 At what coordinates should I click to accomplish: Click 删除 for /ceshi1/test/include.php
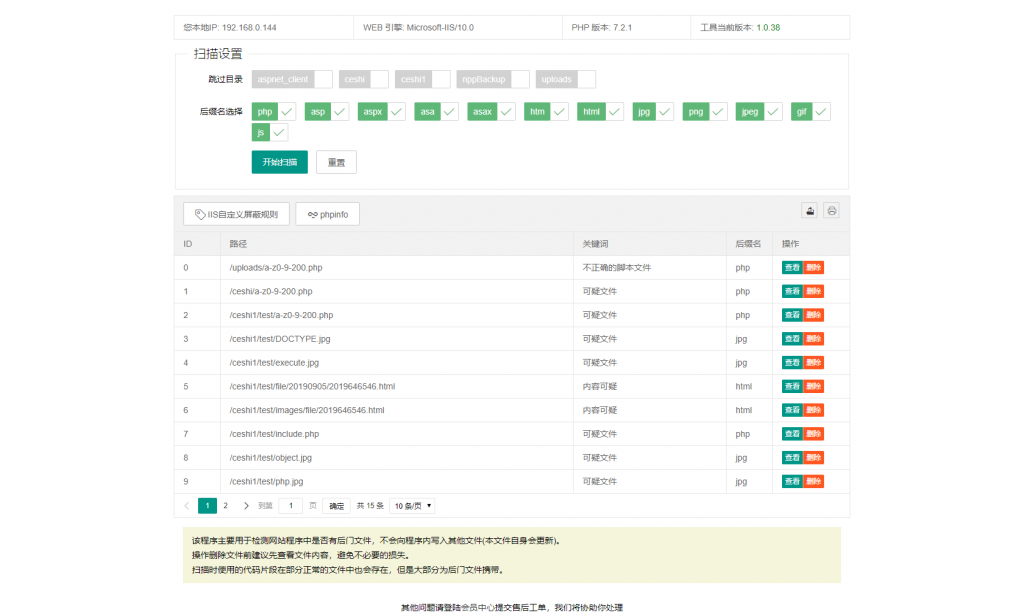(813, 434)
